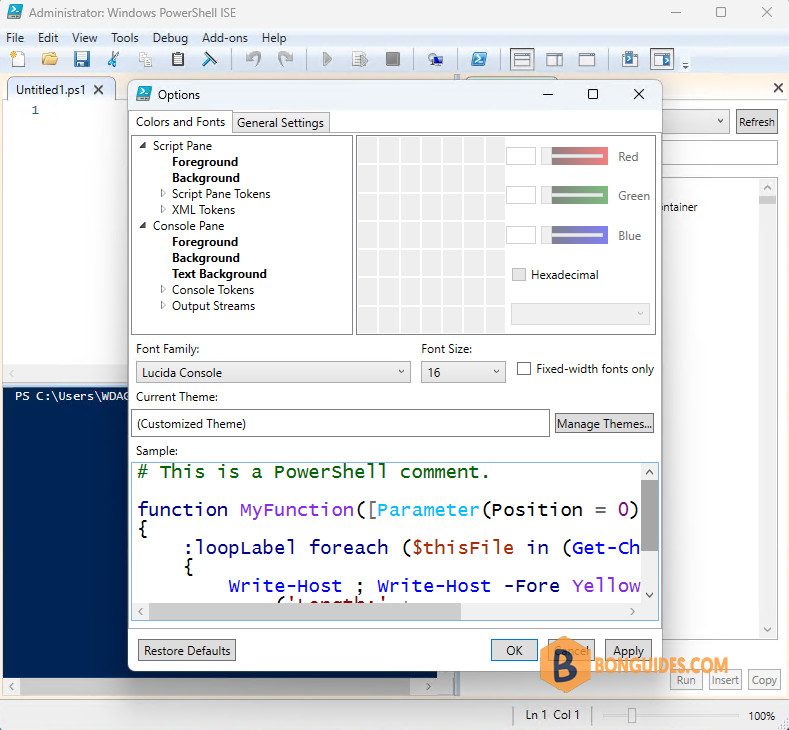Select the Show Script Pane Maximized icon

[587, 60]
